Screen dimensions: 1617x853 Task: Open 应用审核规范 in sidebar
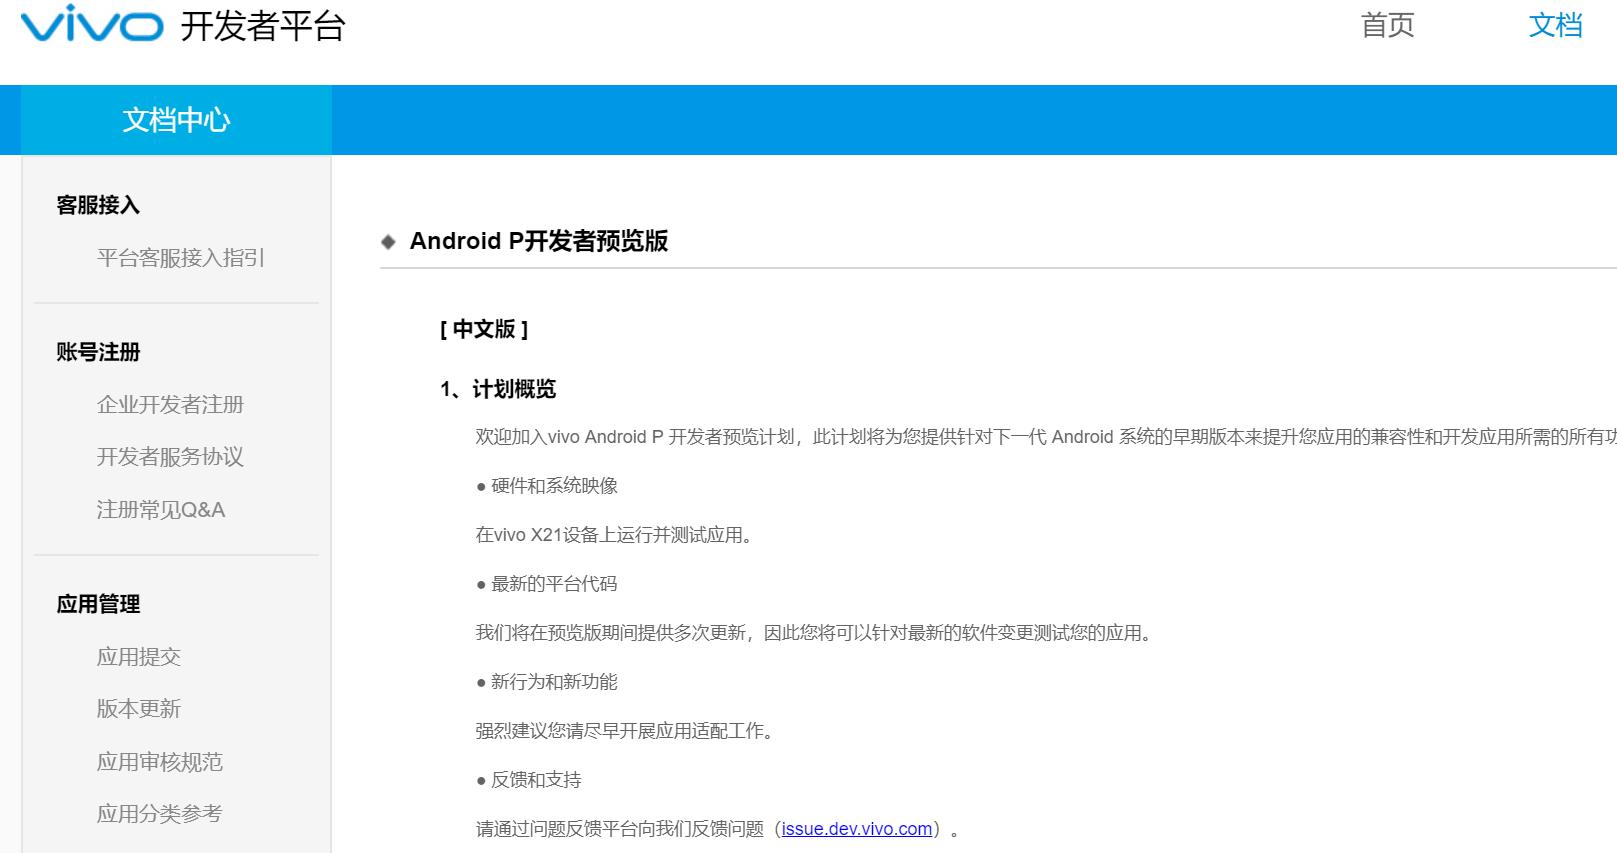(160, 762)
